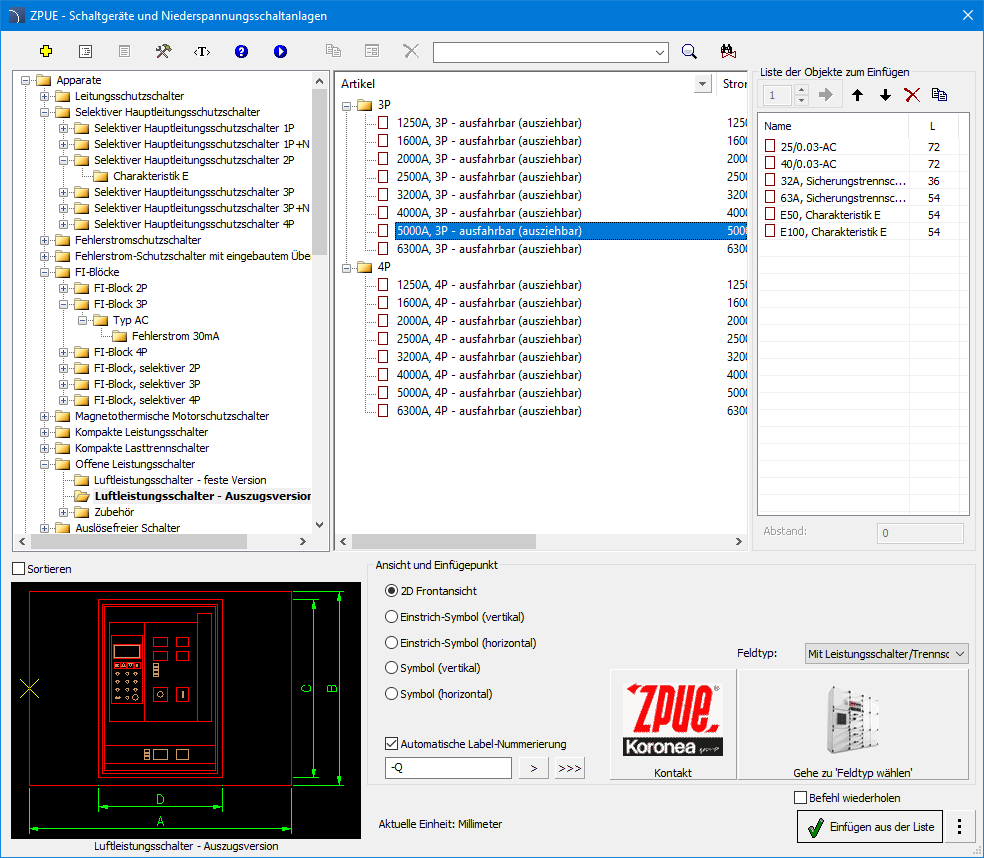The image size is (984, 858).
Task: Collapse the 3P article group
Action: [347, 105]
